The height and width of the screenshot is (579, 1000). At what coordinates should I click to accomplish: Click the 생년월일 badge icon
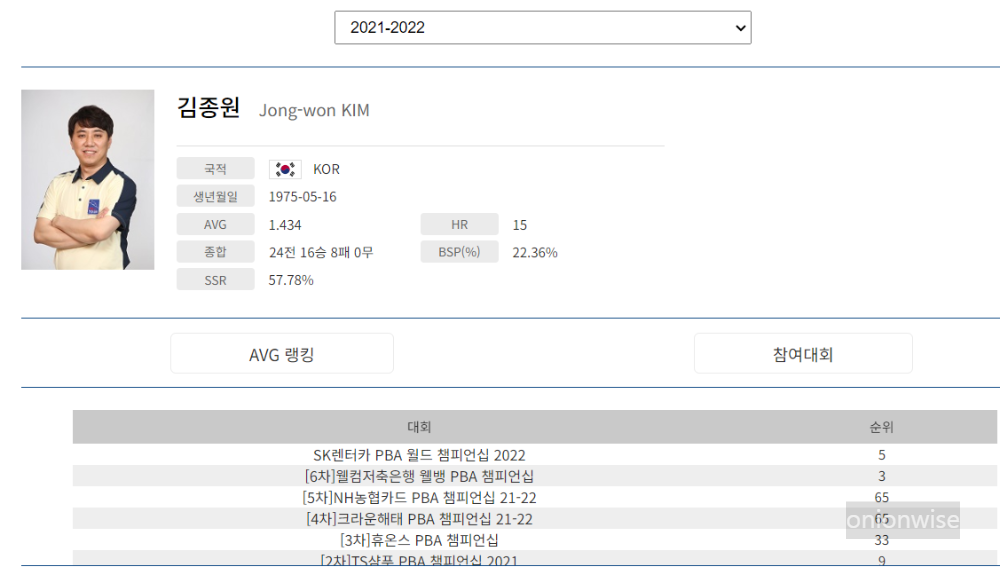pyautogui.click(x=214, y=195)
